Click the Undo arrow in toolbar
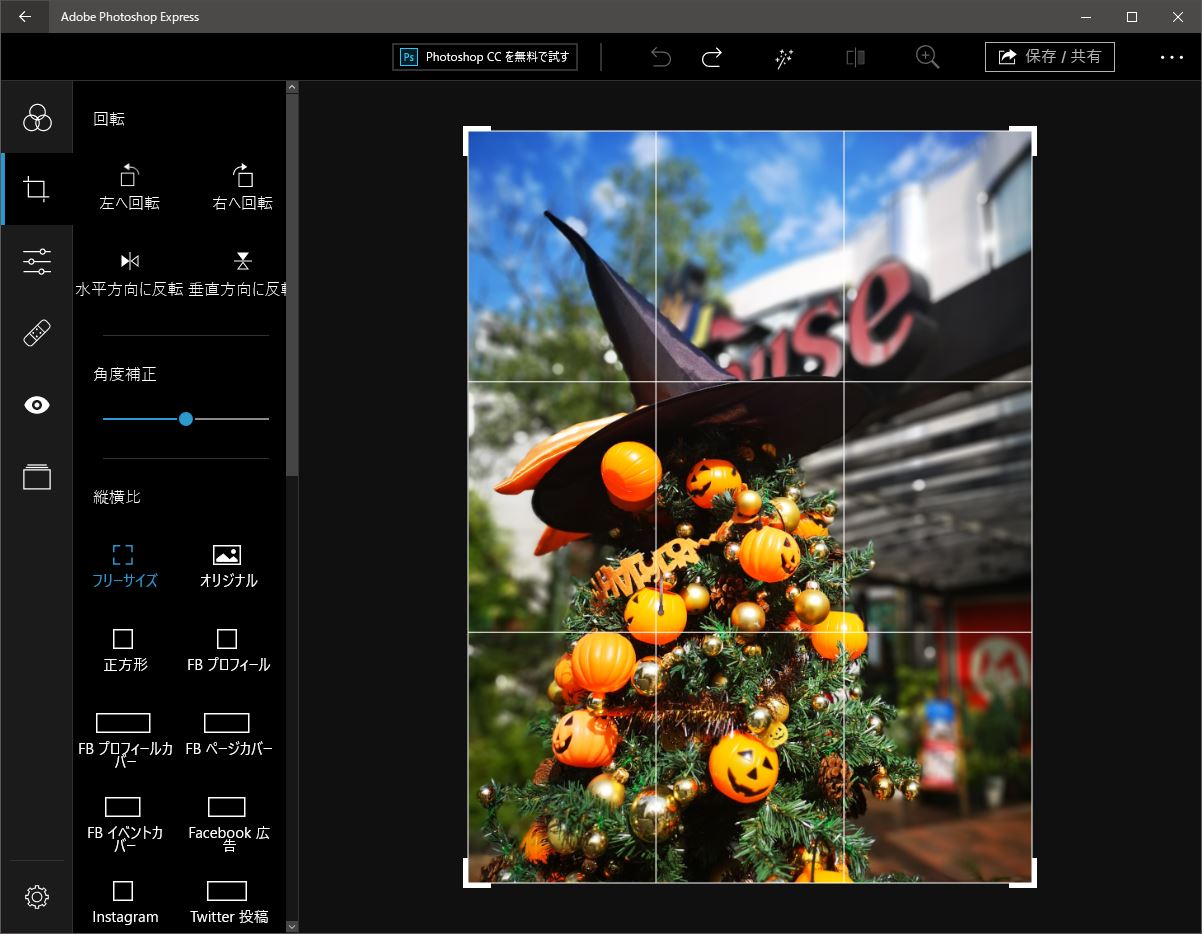This screenshot has width=1202, height=934. (x=661, y=57)
